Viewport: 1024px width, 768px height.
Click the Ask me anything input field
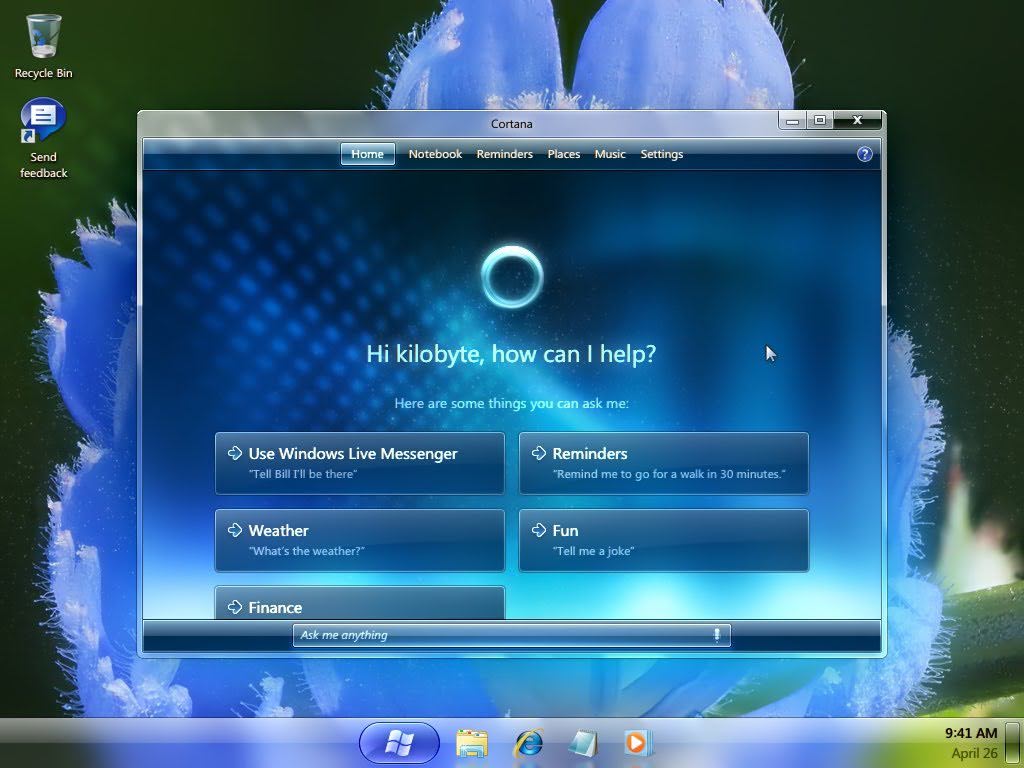click(500, 635)
